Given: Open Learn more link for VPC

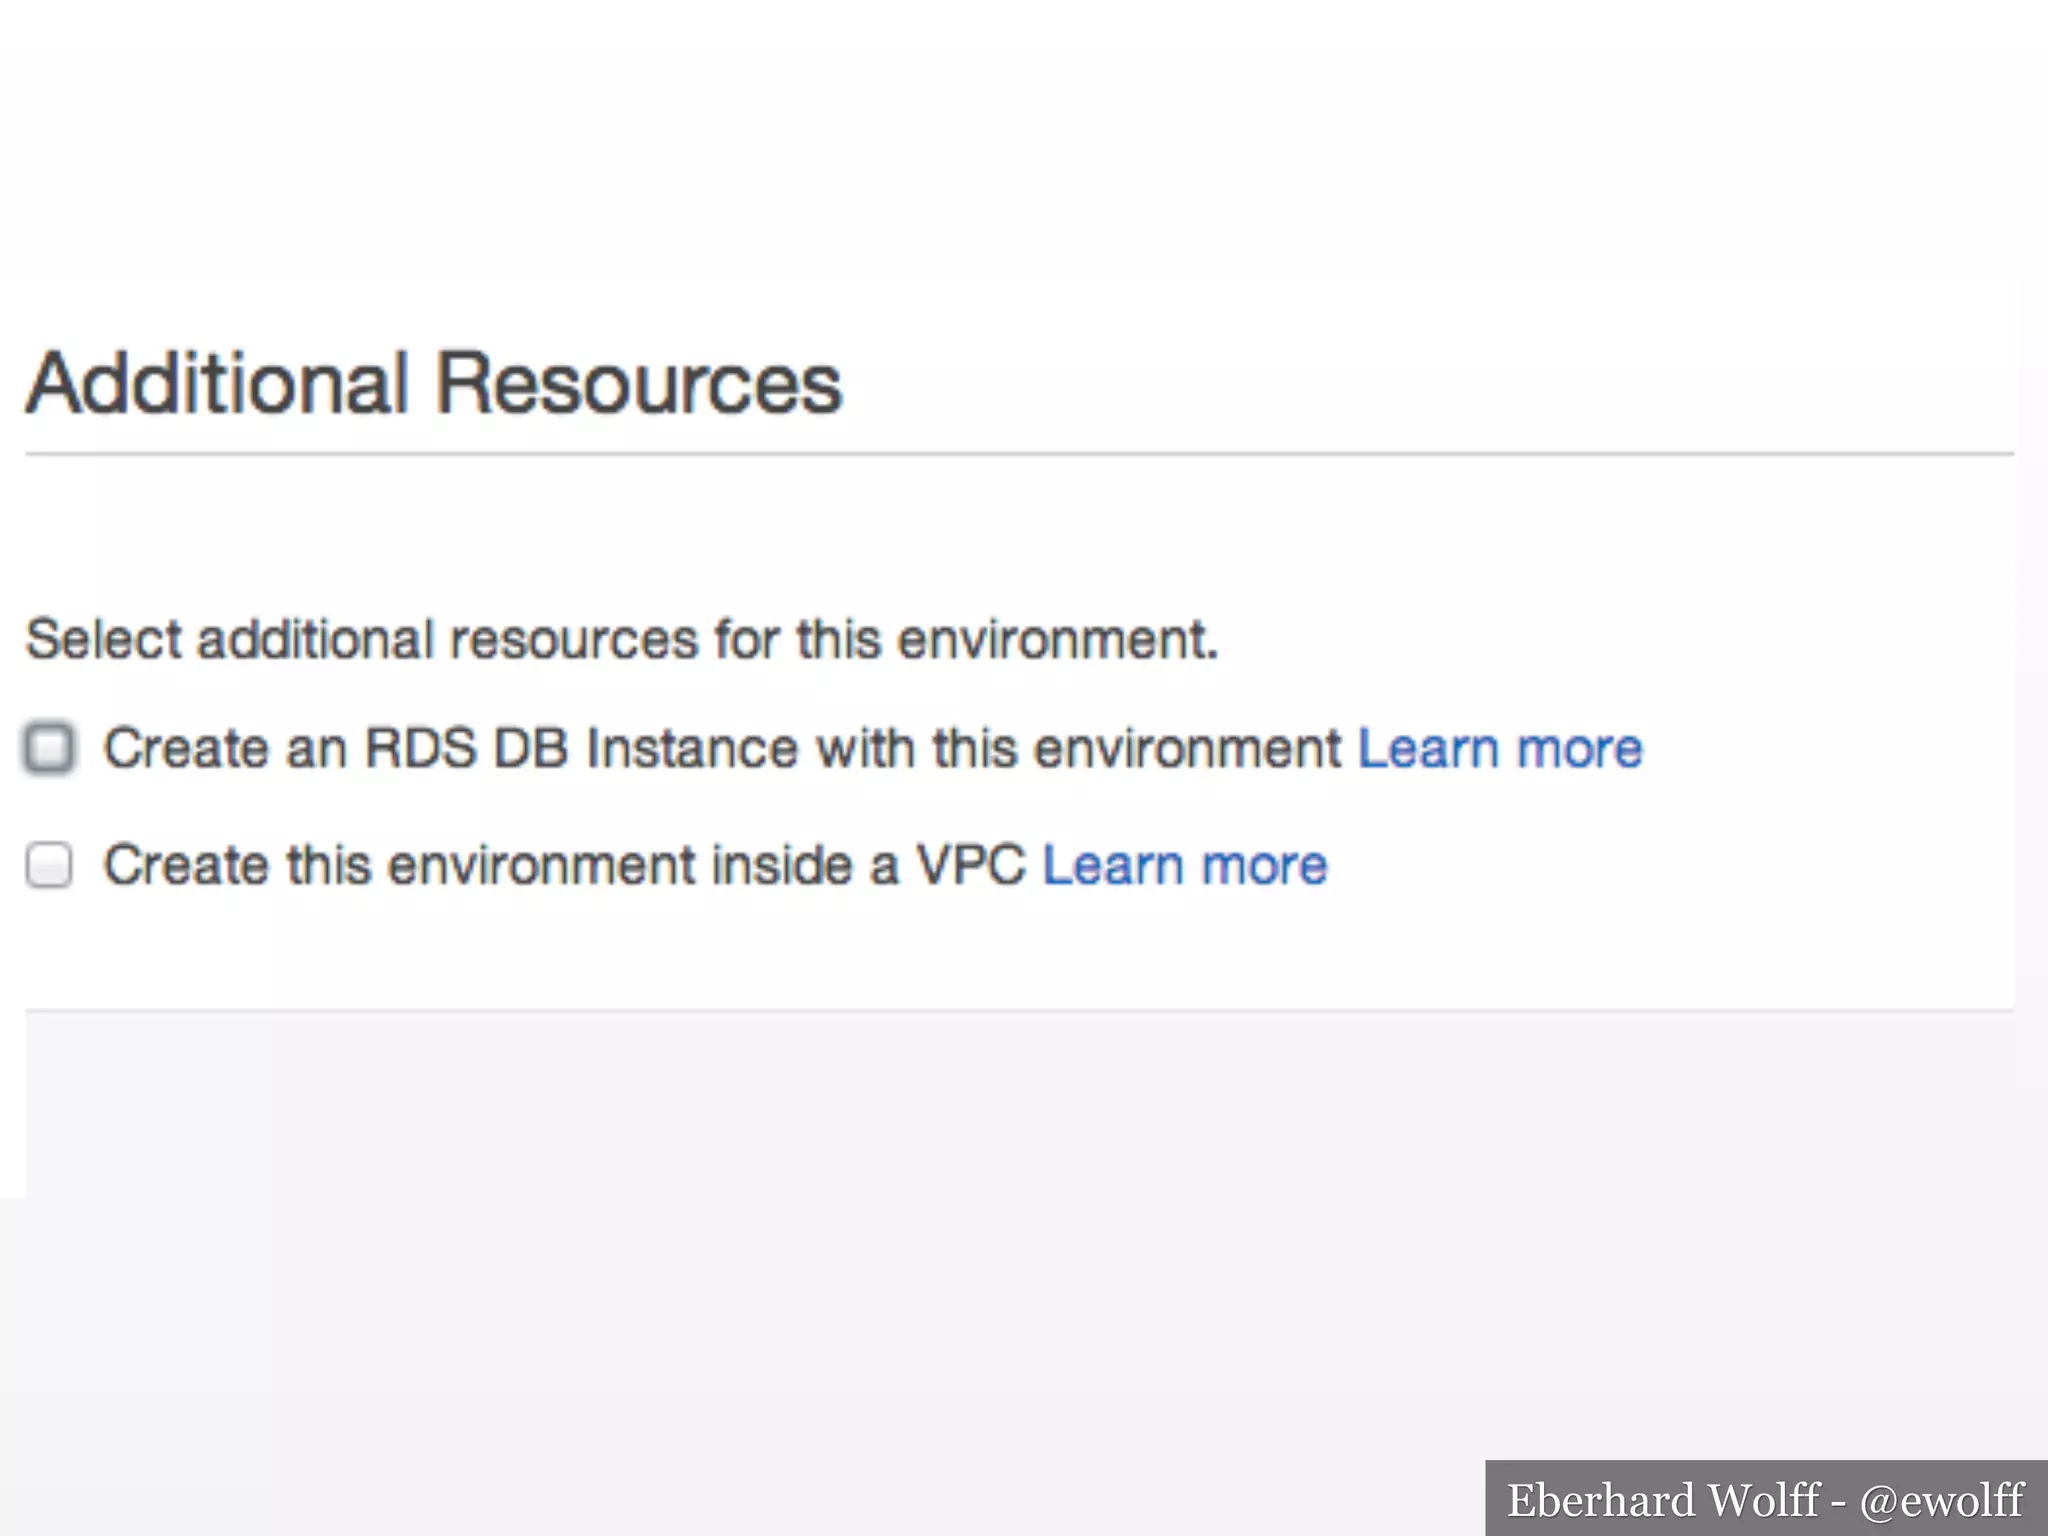Looking at the screenshot, I should click(1184, 865).
